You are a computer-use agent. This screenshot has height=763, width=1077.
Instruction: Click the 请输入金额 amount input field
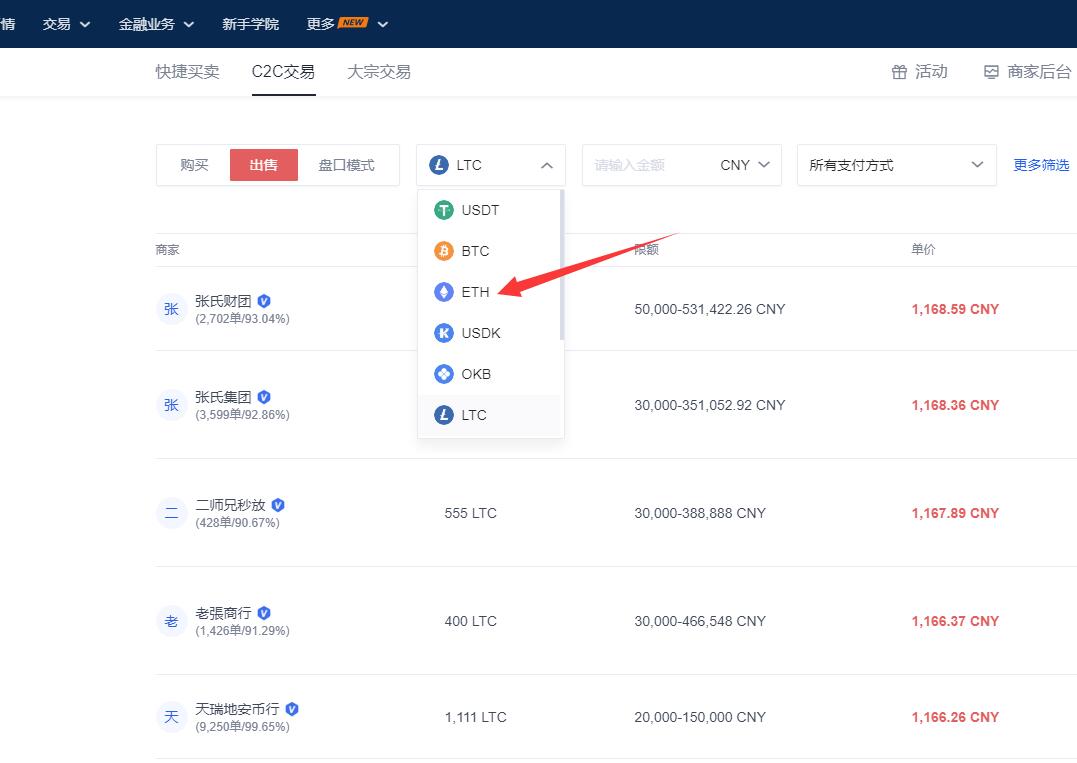pos(650,165)
